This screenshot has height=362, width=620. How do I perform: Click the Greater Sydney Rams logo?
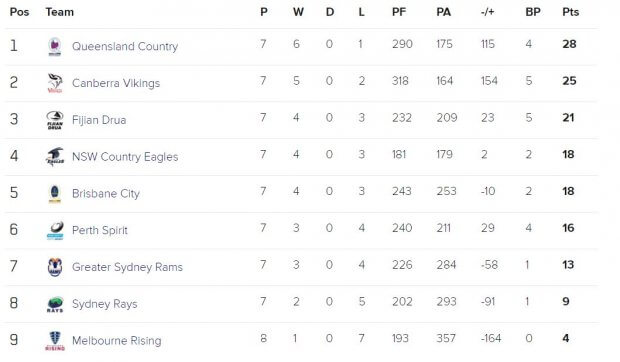pos(55,267)
